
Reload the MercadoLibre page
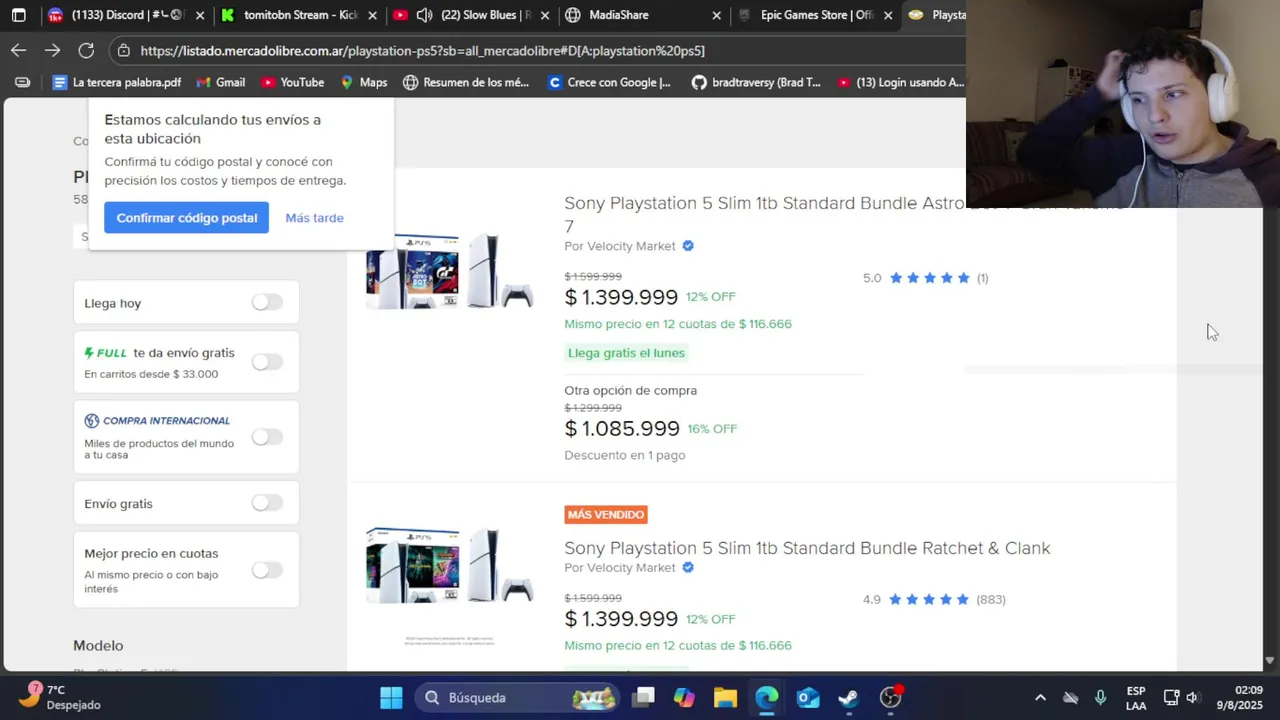point(86,50)
